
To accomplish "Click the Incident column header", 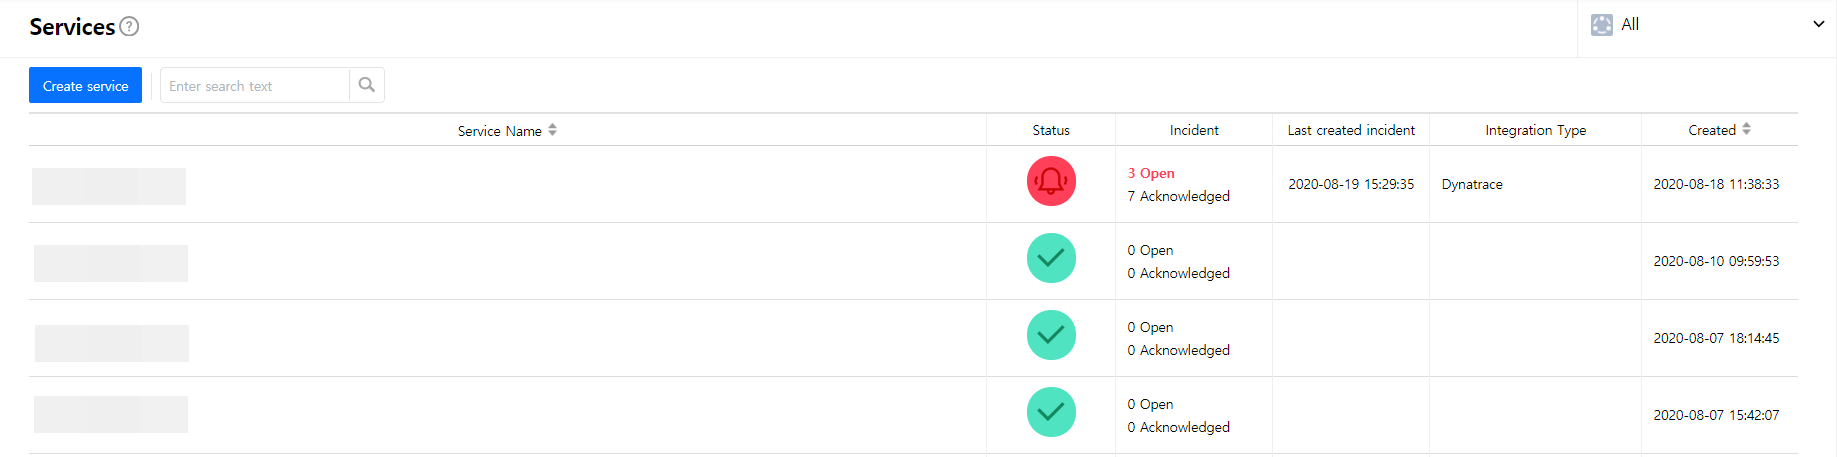I will tap(1194, 130).
